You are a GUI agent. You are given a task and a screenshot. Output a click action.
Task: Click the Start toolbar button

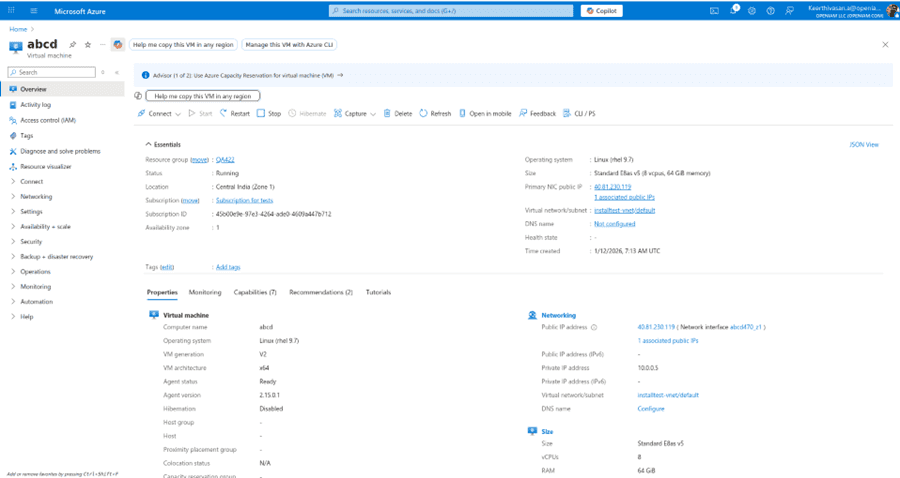click(200, 114)
